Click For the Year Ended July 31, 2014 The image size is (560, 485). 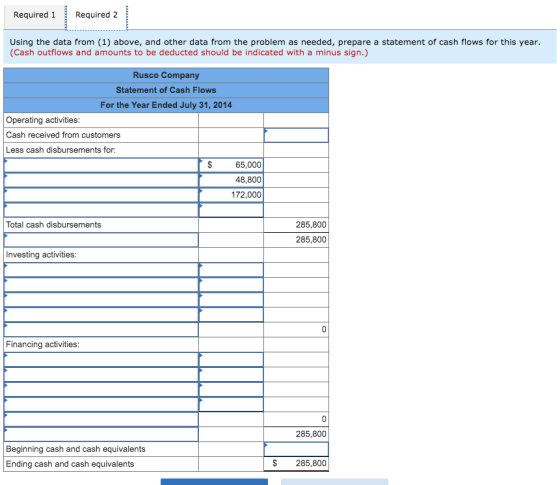tap(166, 105)
